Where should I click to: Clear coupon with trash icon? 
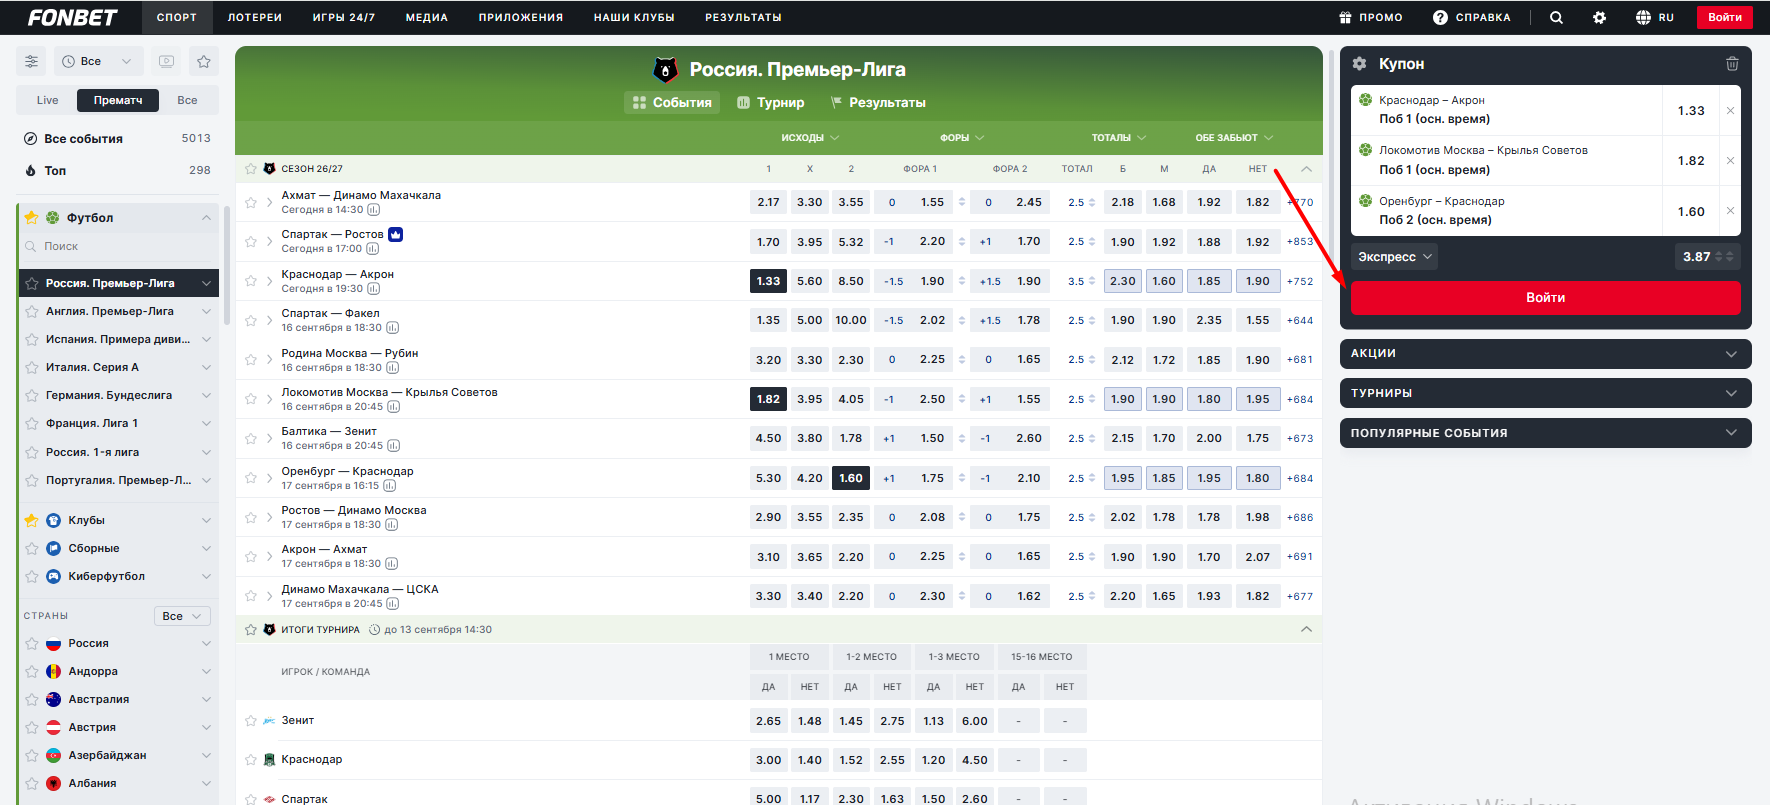pos(1732,63)
